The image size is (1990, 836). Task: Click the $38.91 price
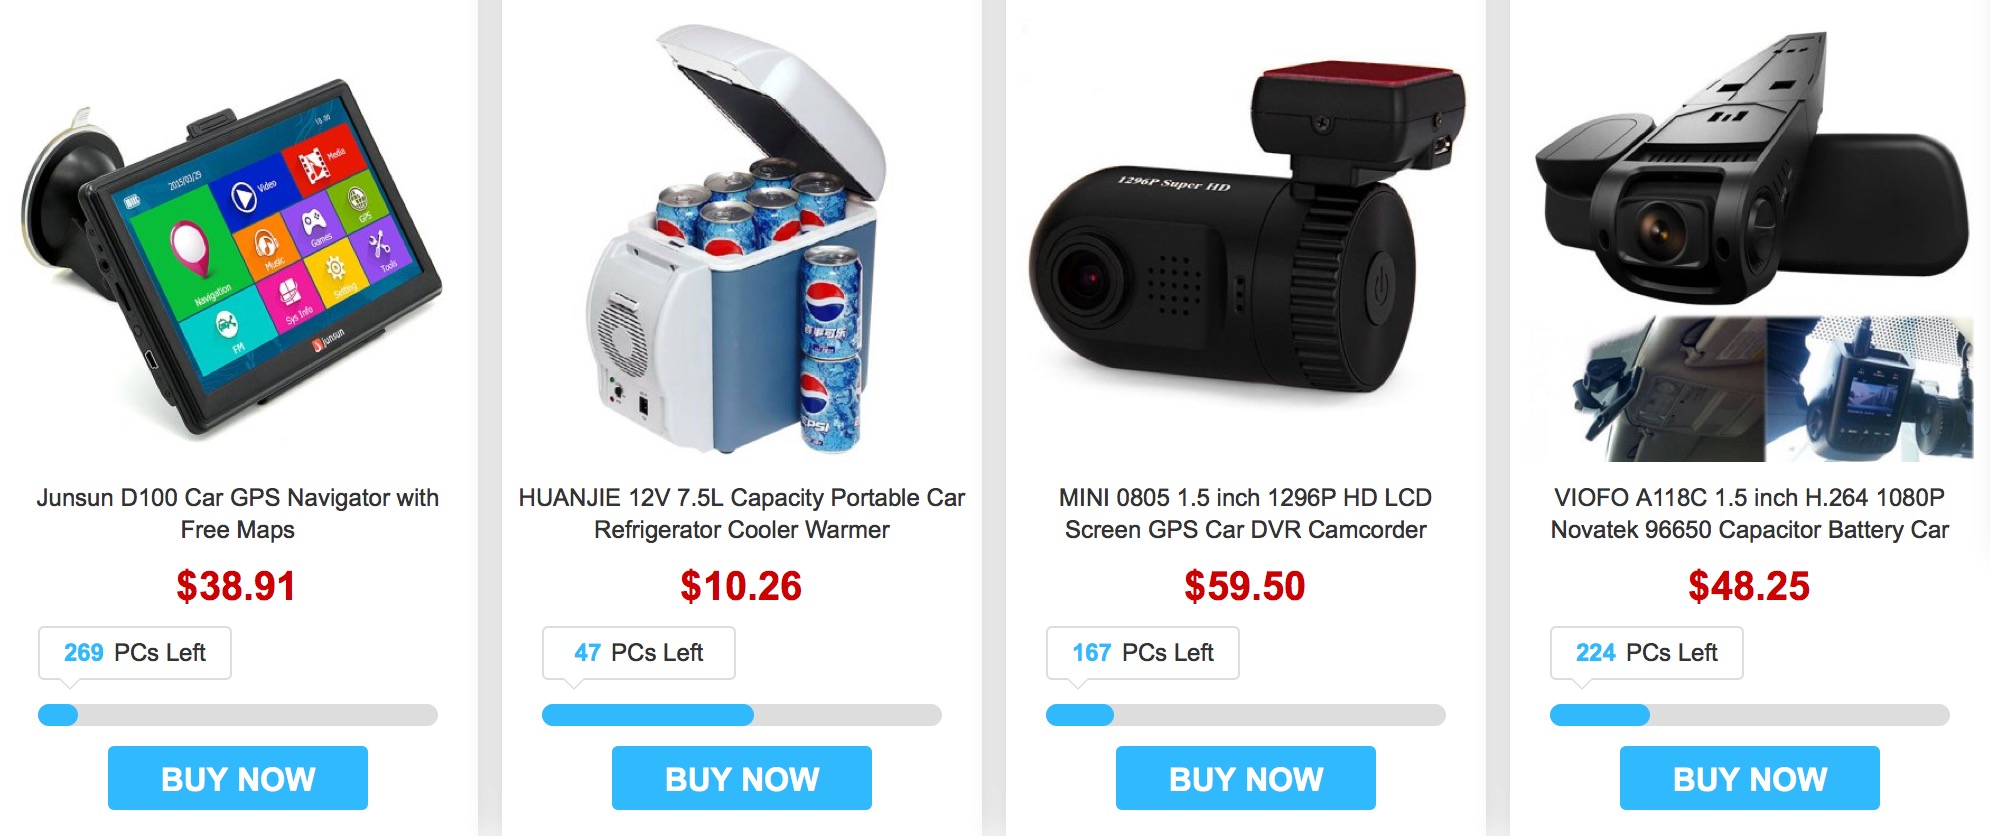[x=236, y=586]
